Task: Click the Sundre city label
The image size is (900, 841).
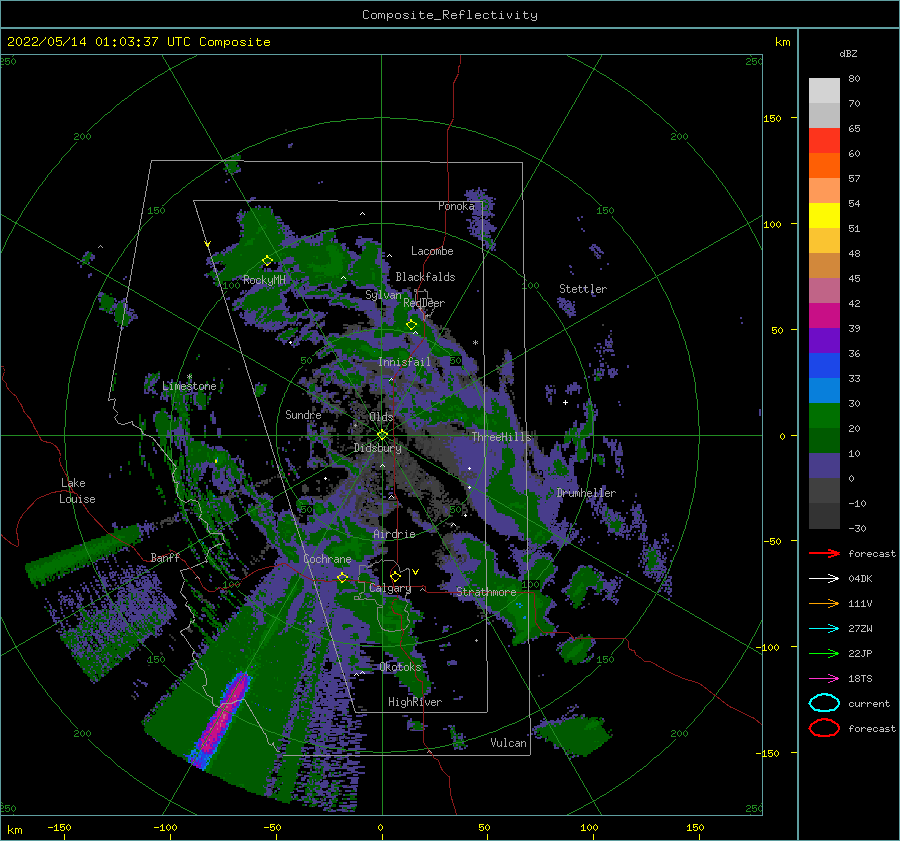Action: click(303, 414)
